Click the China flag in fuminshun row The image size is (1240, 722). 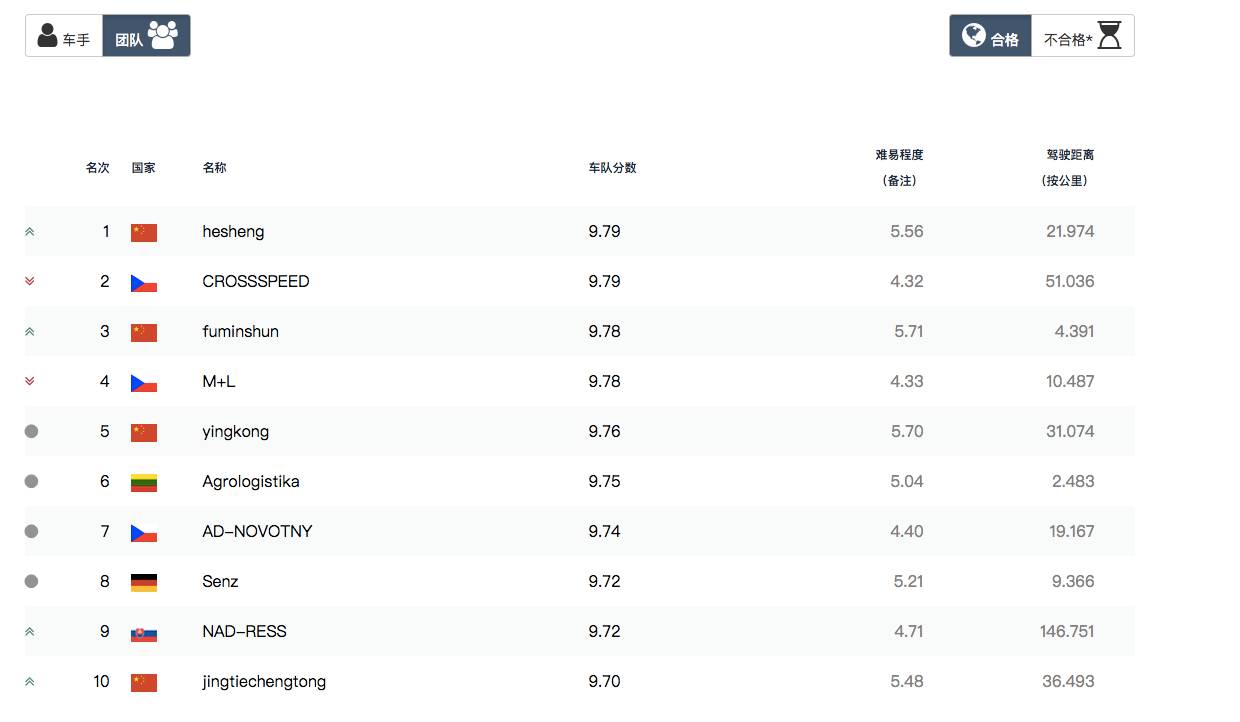pyautogui.click(x=144, y=332)
